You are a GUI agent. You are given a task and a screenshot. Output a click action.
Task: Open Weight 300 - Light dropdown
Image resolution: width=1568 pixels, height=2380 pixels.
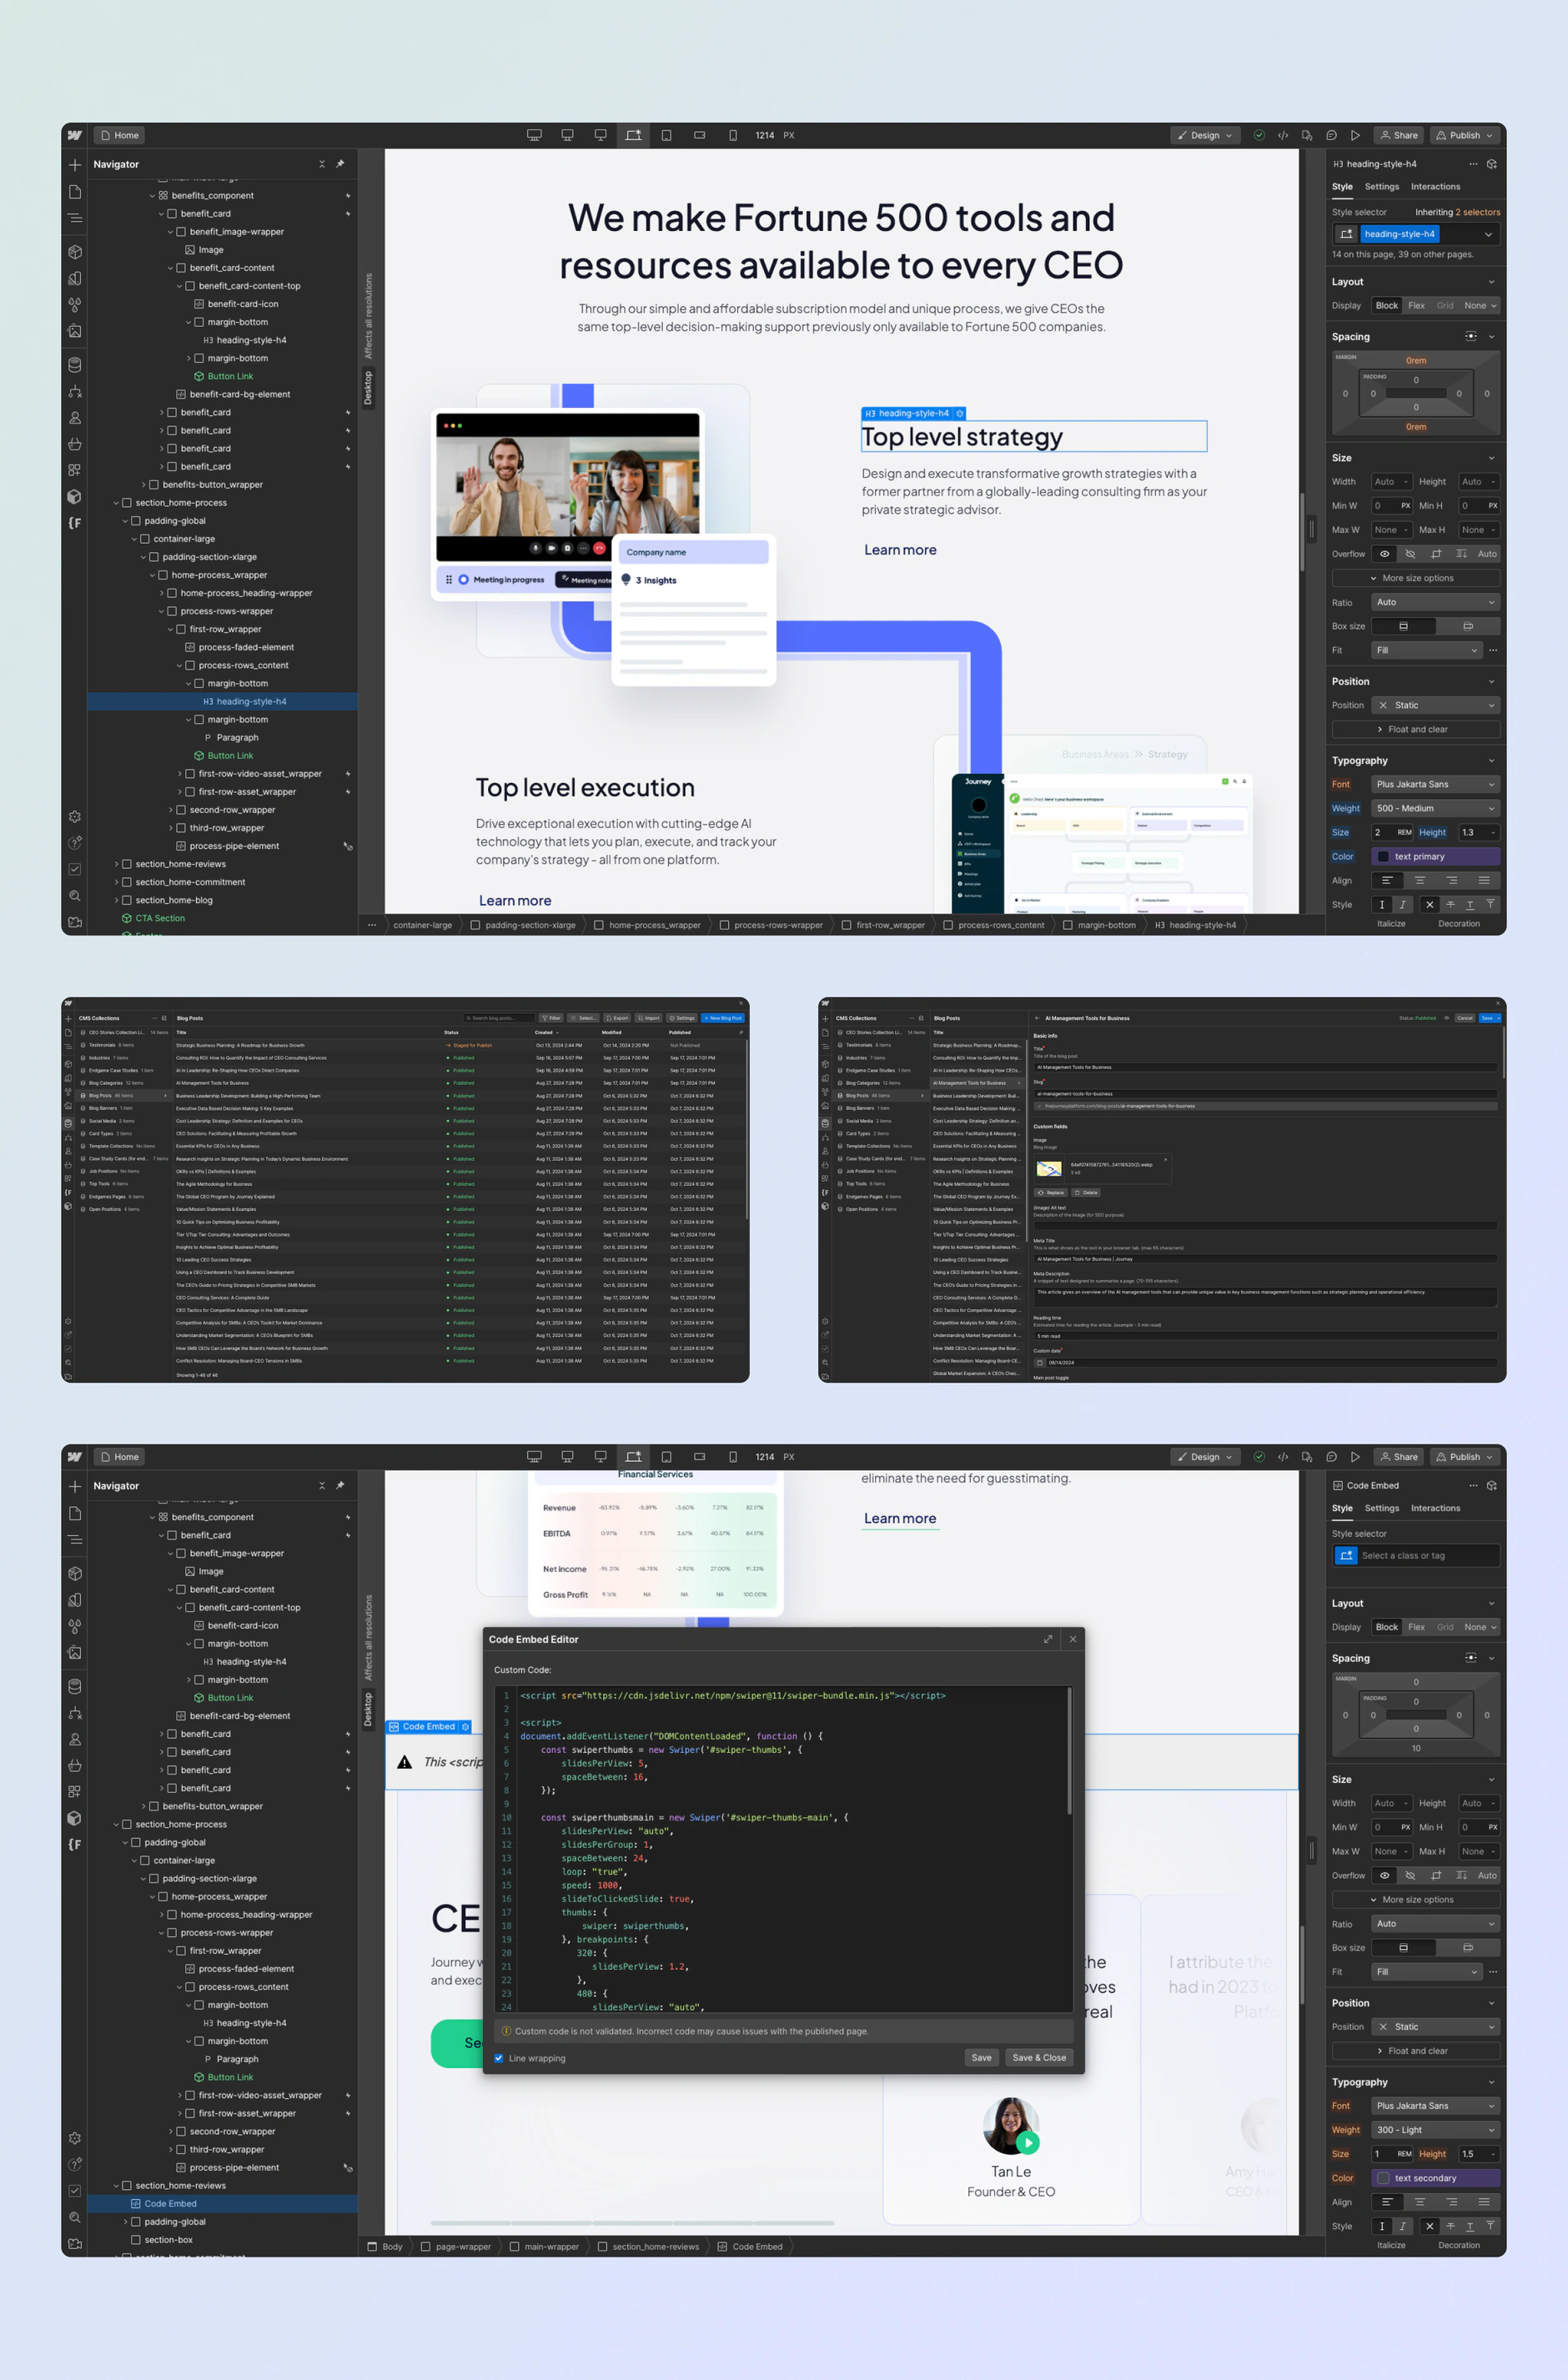tap(1435, 2130)
